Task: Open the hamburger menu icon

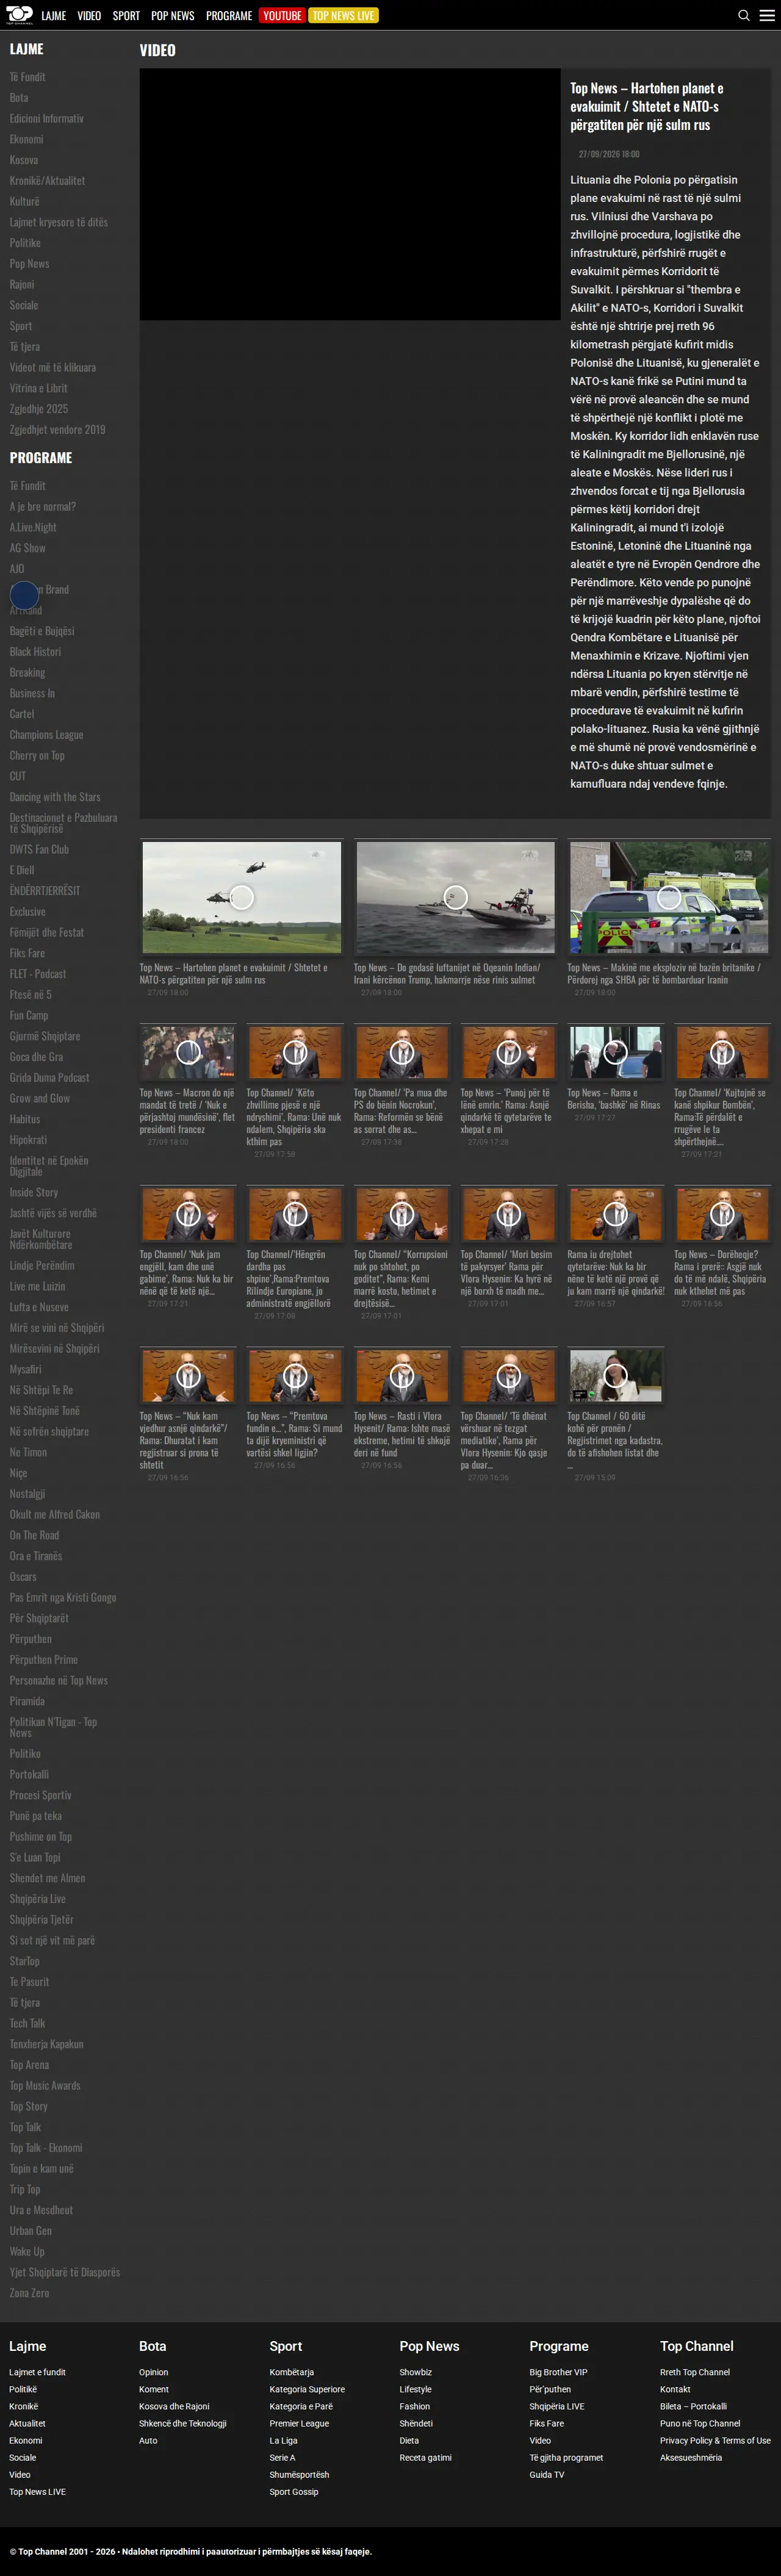Action: [767, 15]
